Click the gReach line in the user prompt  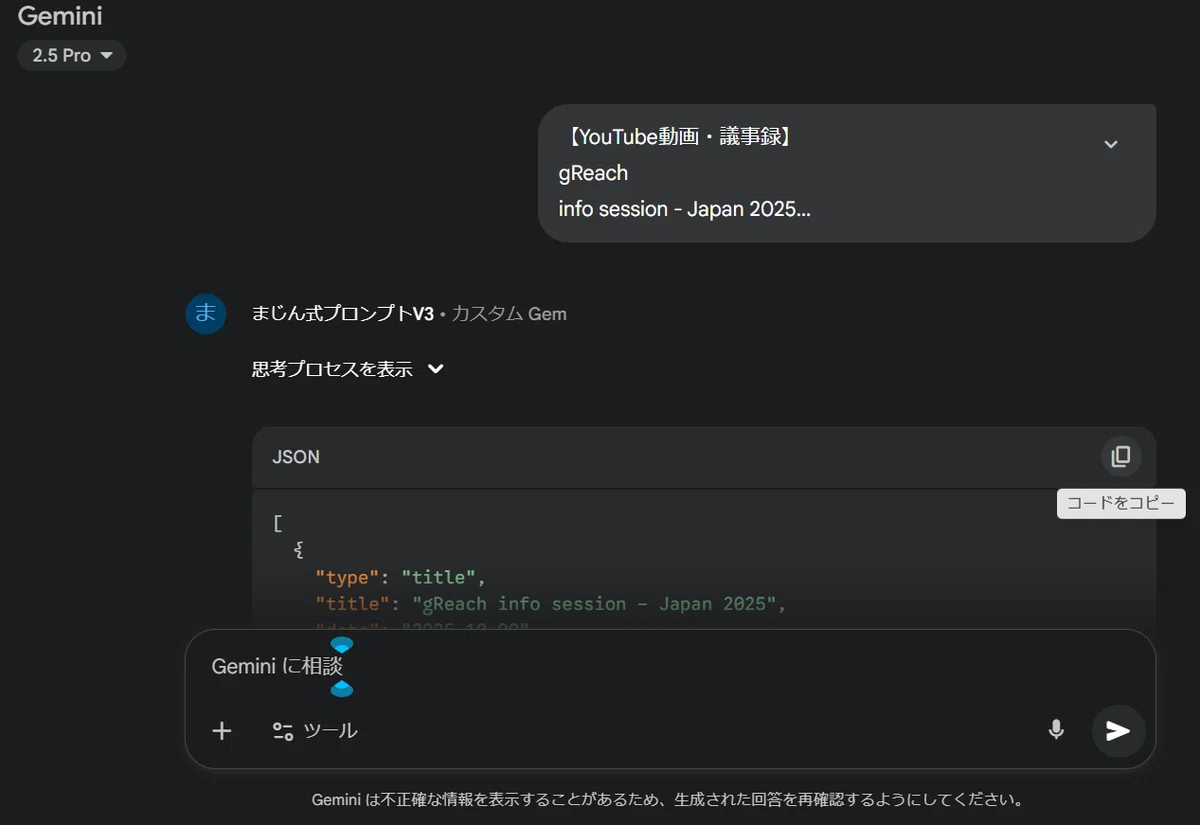point(593,173)
